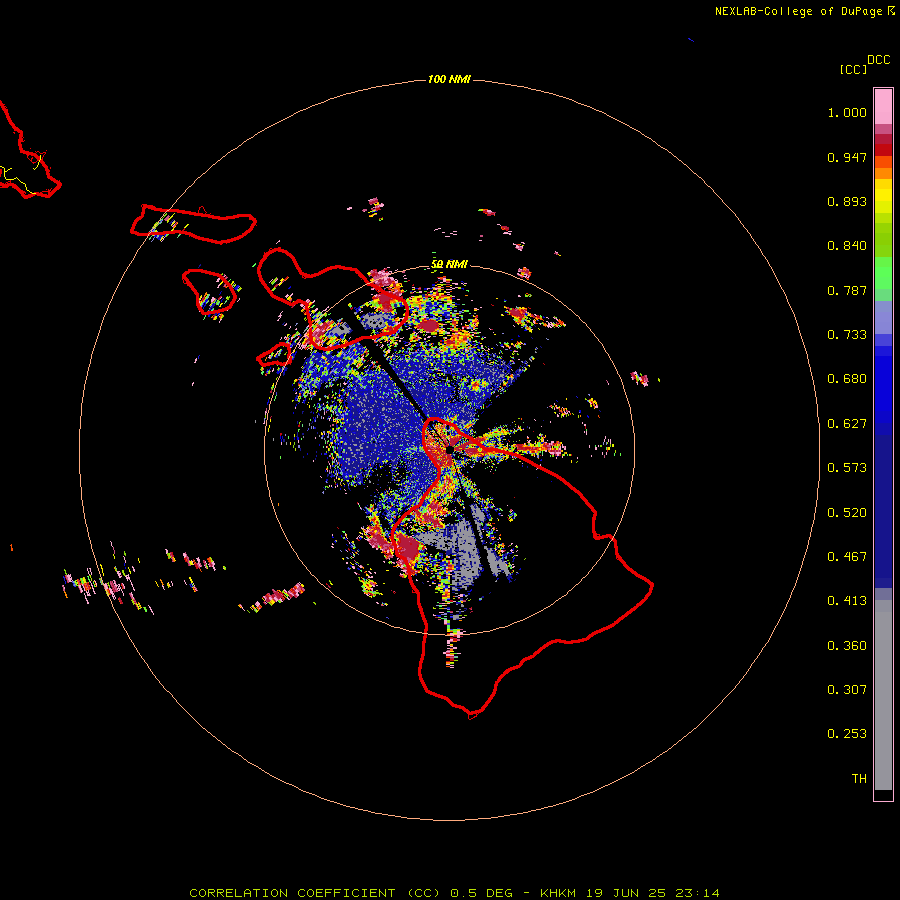Click the 0.840 scale value
The width and height of the screenshot is (900, 900).
click(847, 246)
